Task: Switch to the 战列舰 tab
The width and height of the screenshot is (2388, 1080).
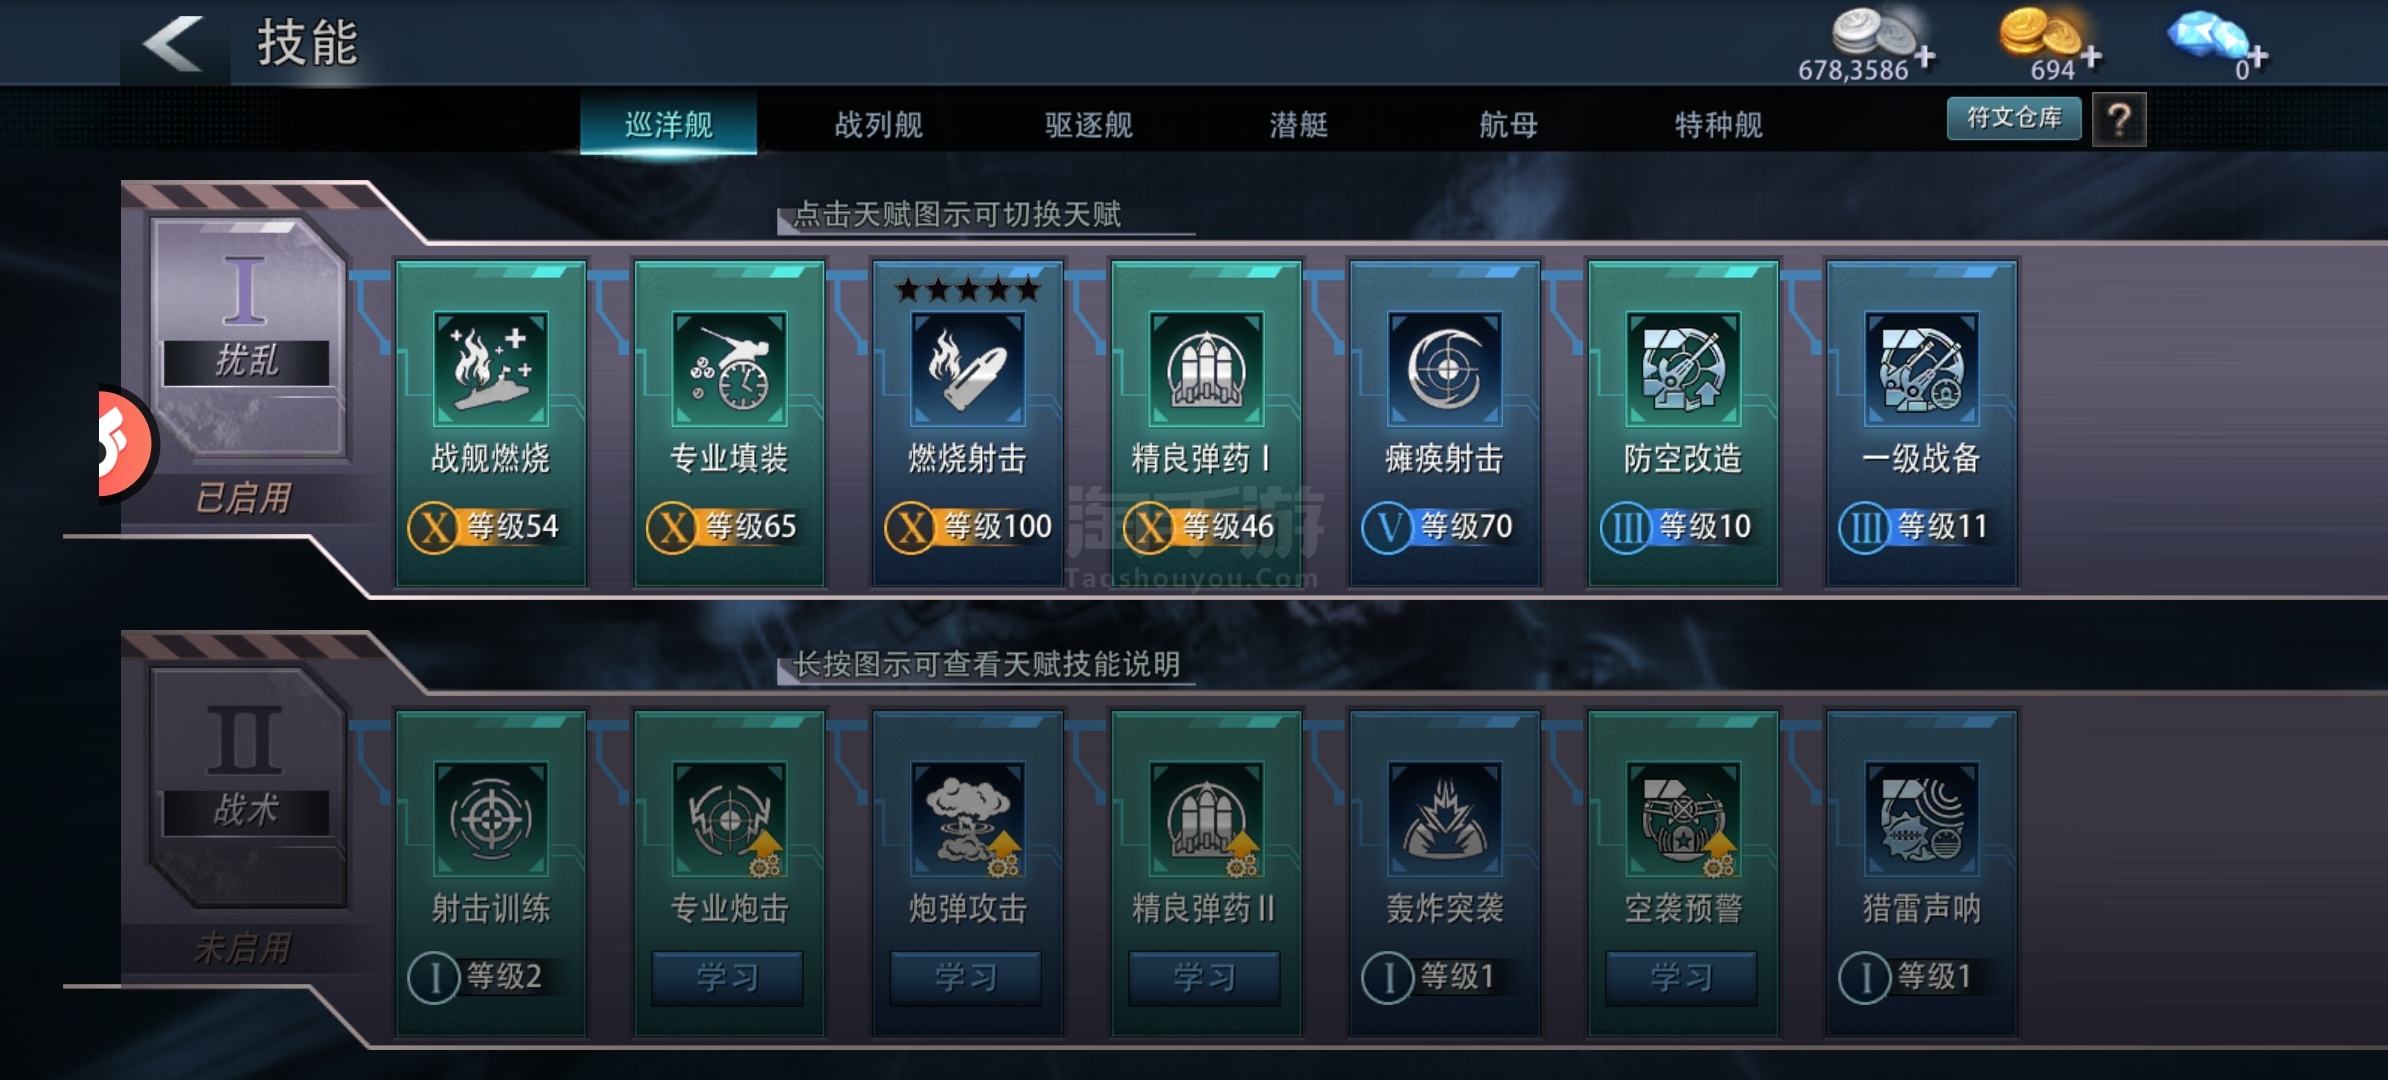Action: [878, 125]
